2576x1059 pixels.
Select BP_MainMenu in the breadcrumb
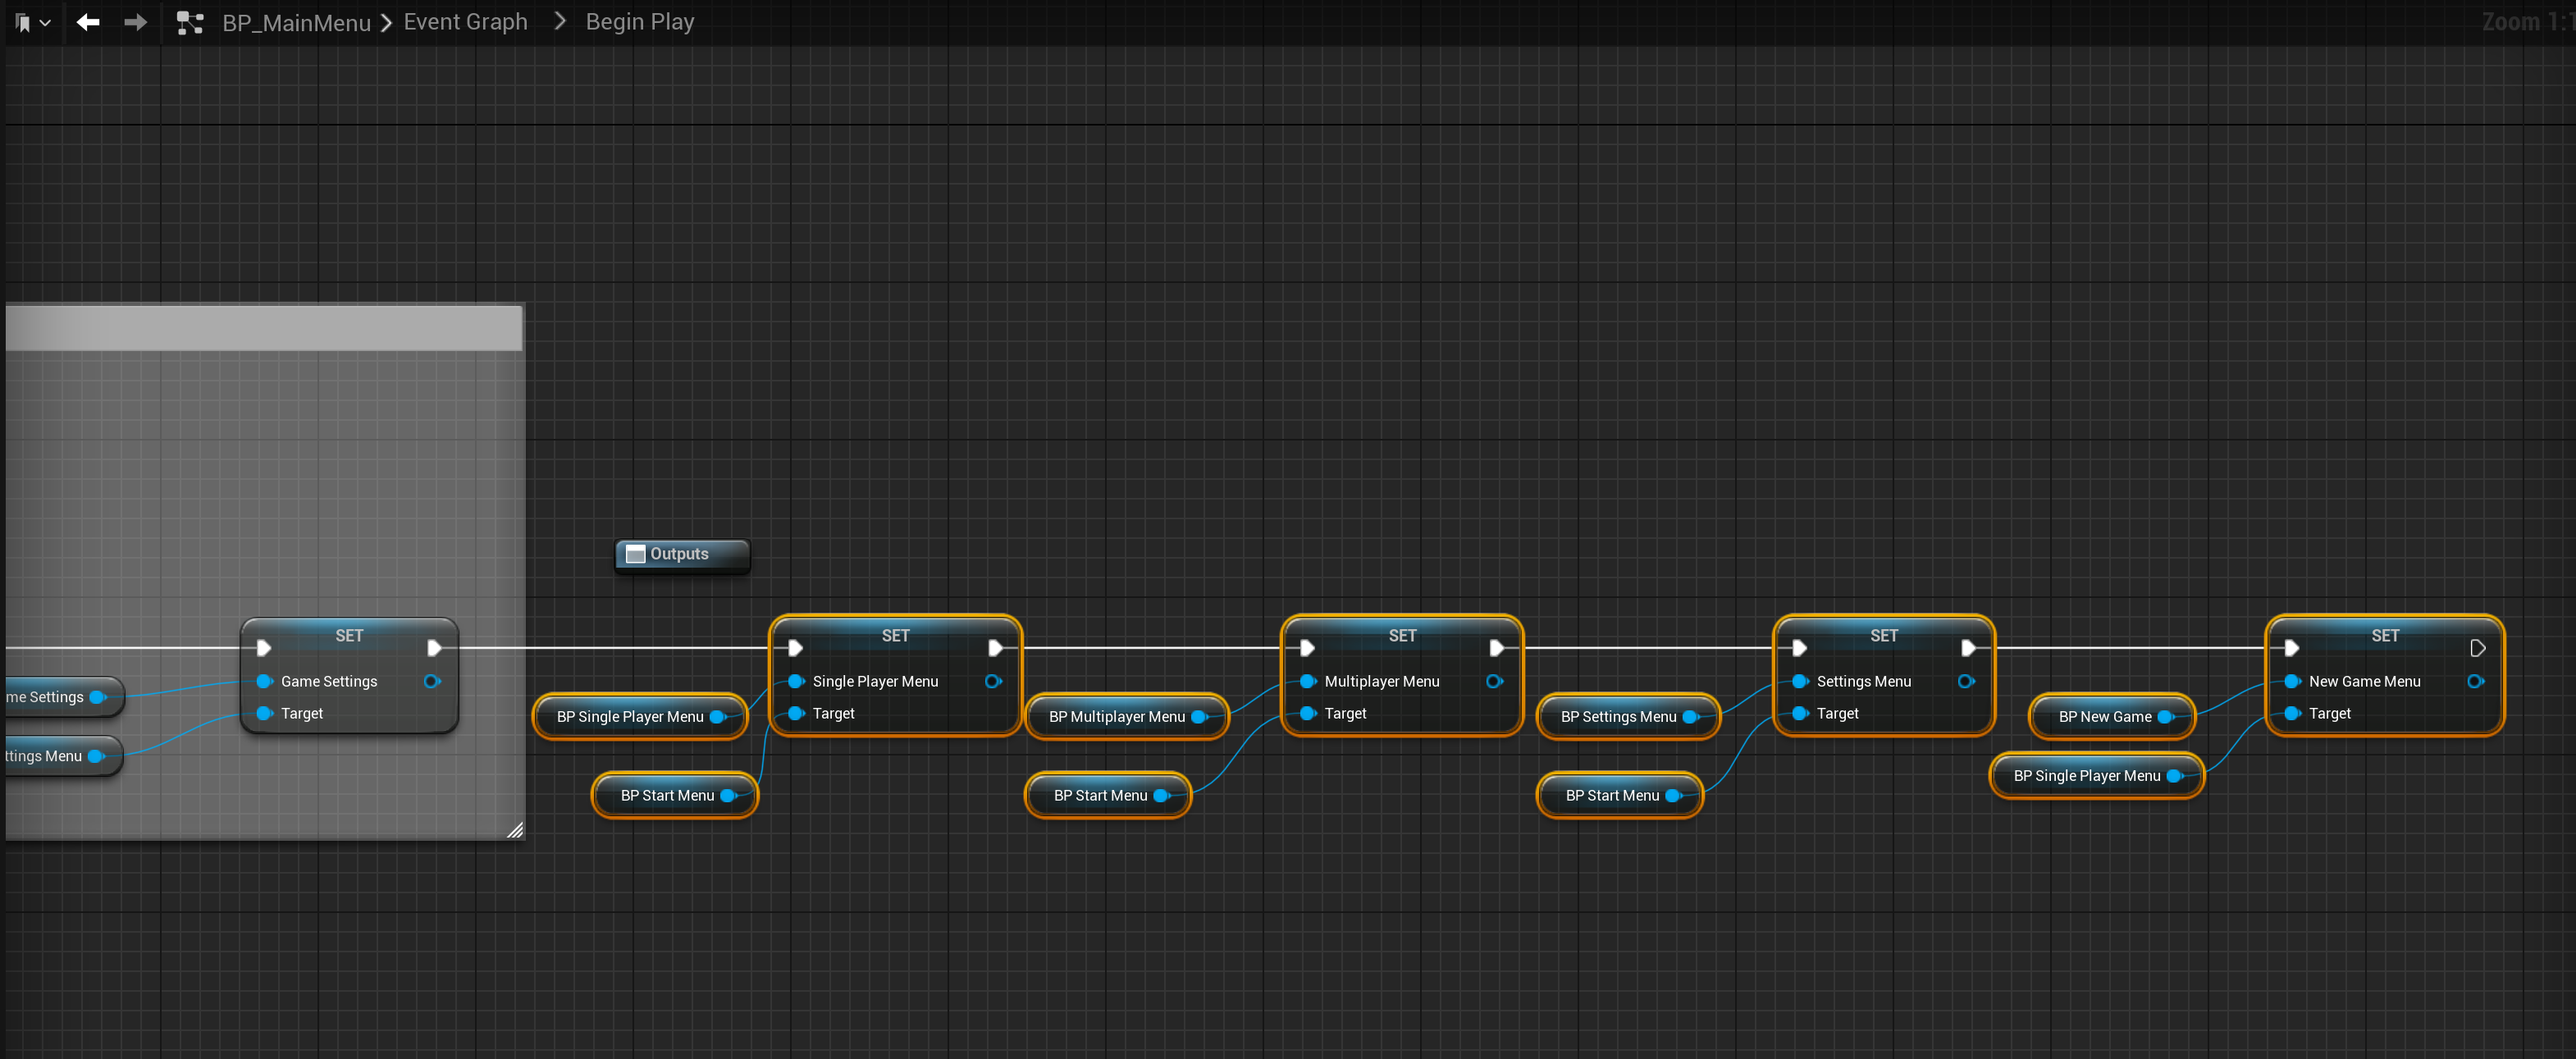296,22
